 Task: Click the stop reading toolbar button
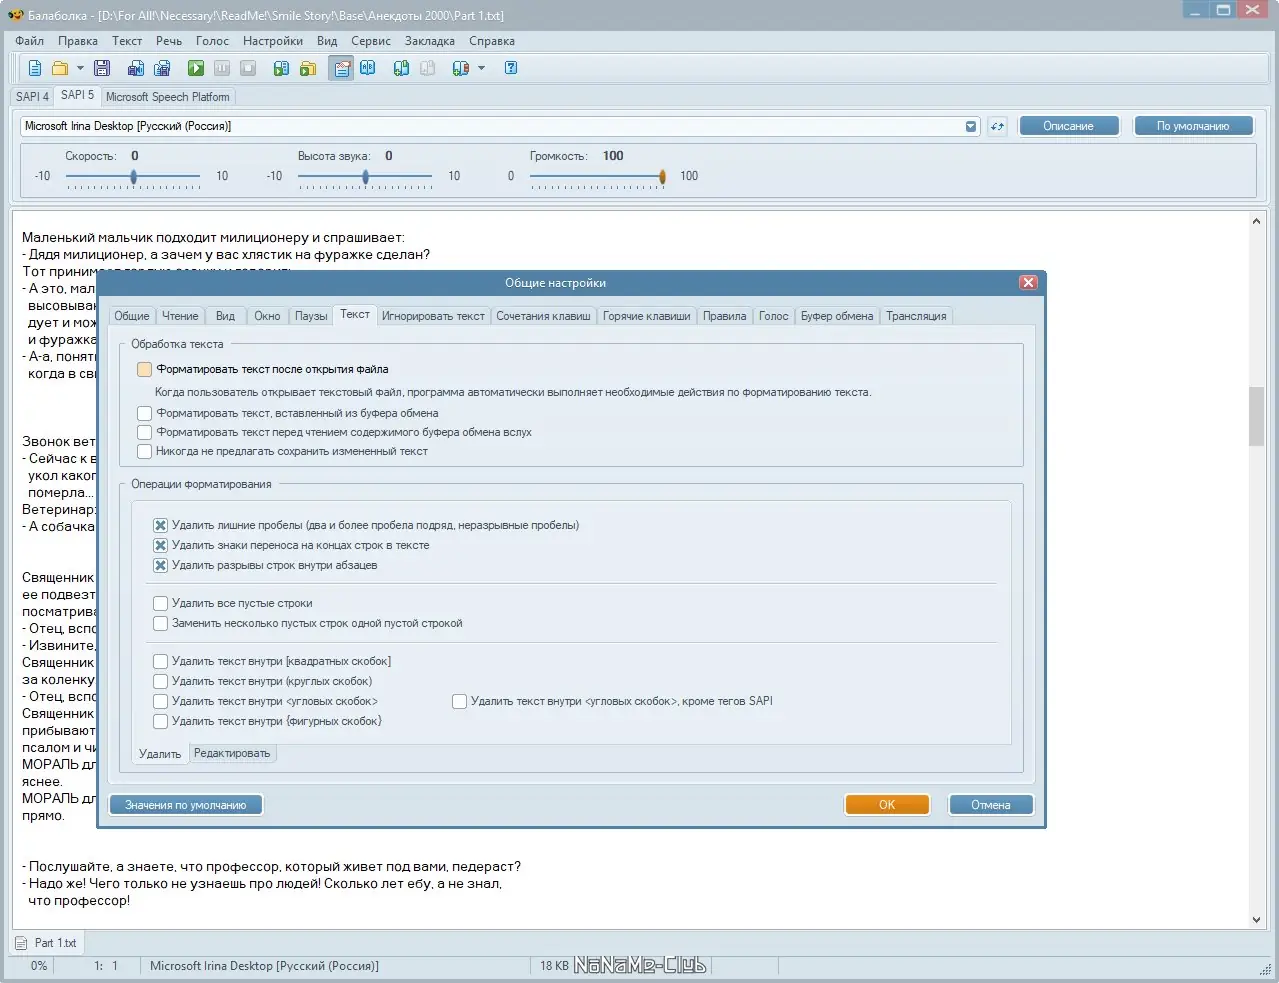(x=248, y=68)
